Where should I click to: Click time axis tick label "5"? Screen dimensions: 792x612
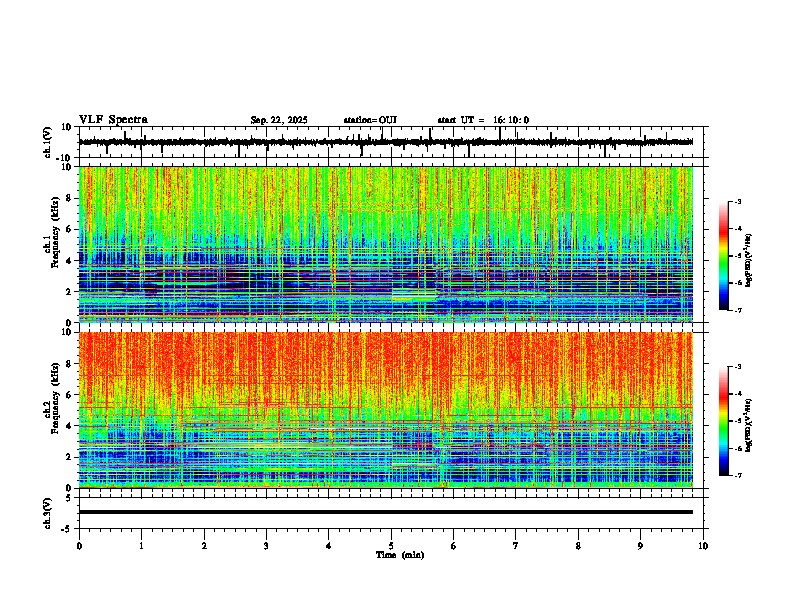tap(391, 546)
